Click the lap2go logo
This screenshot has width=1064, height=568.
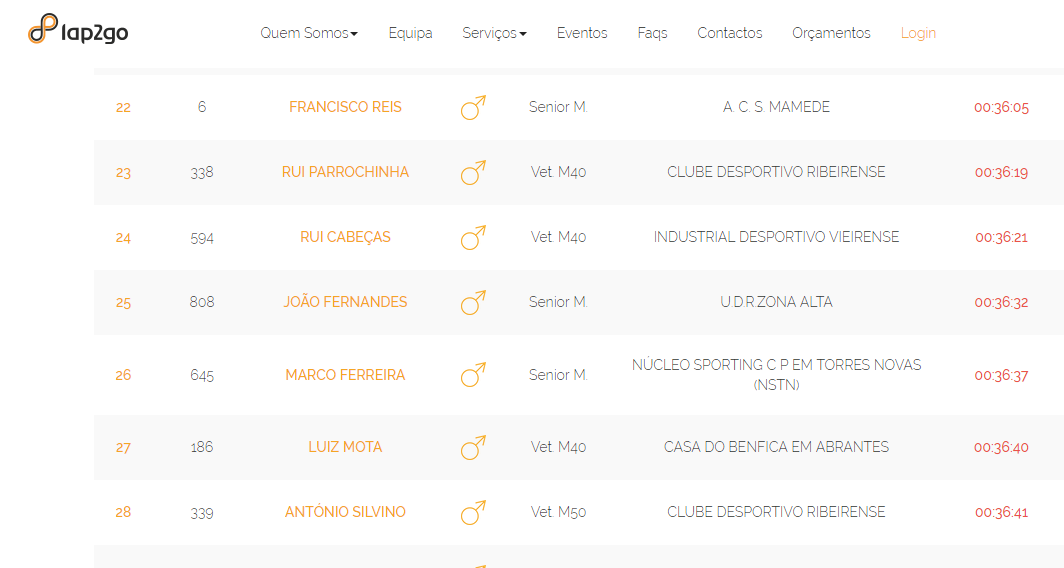tap(78, 29)
